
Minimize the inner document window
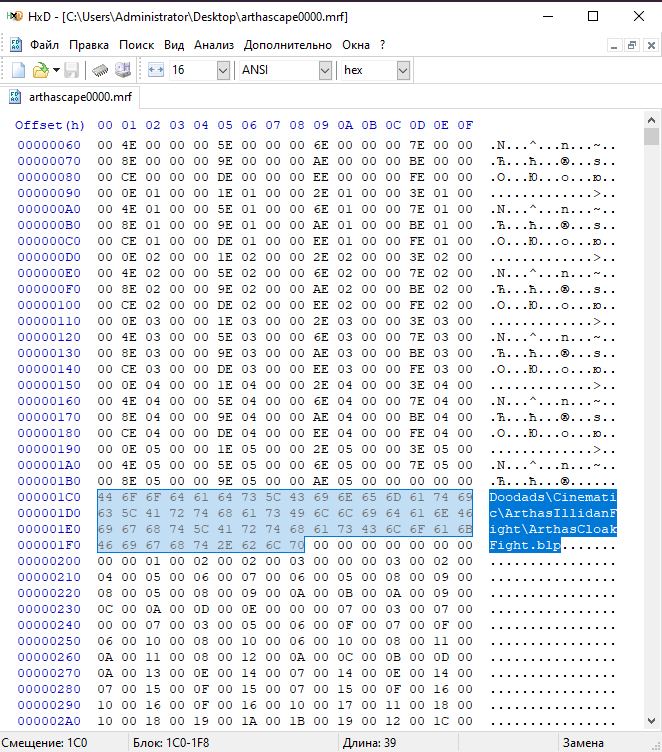pos(614,45)
